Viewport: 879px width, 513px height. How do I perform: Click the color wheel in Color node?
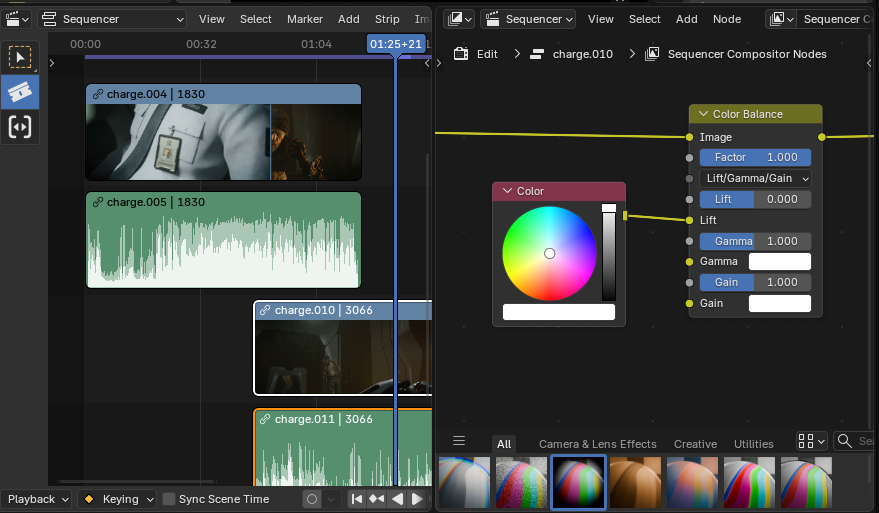coord(549,253)
